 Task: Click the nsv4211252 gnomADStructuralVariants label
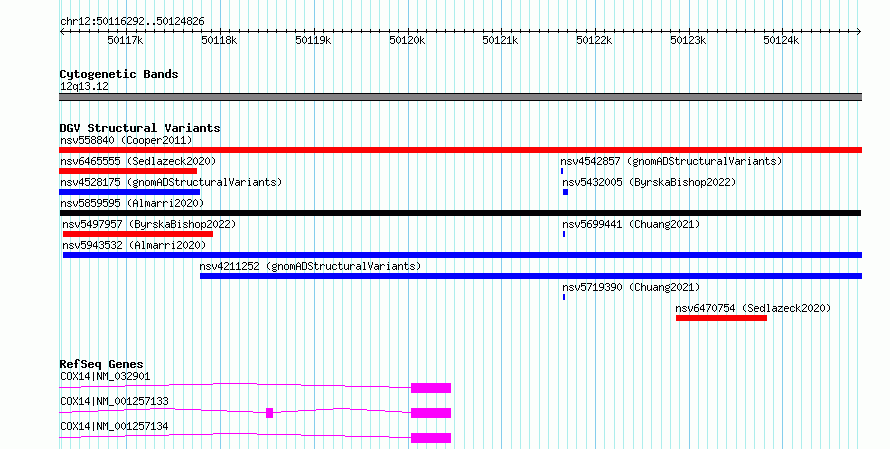pos(310,266)
